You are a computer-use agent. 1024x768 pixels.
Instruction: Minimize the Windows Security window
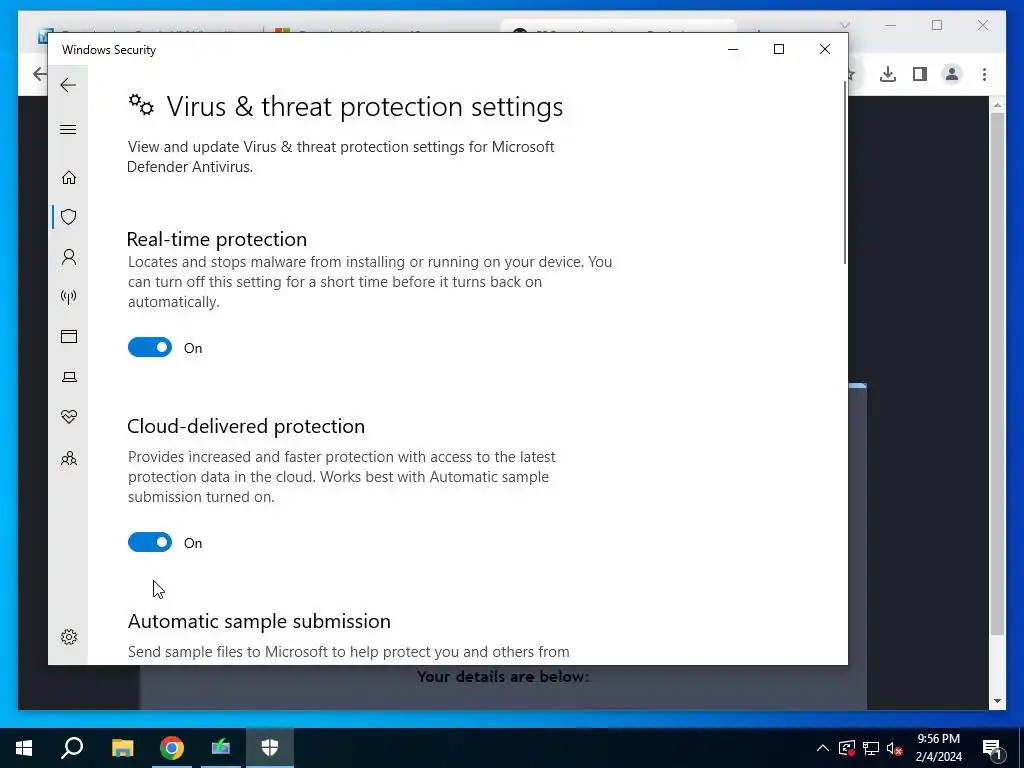coord(733,49)
